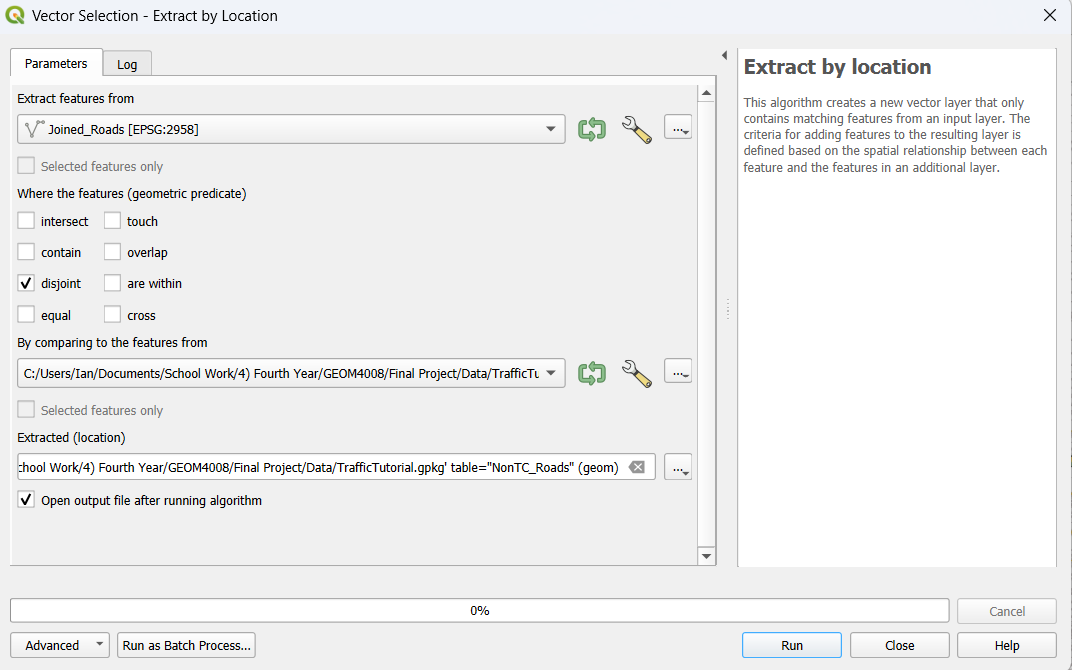Browse for comparison layer with ellipsis button

(x=678, y=373)
